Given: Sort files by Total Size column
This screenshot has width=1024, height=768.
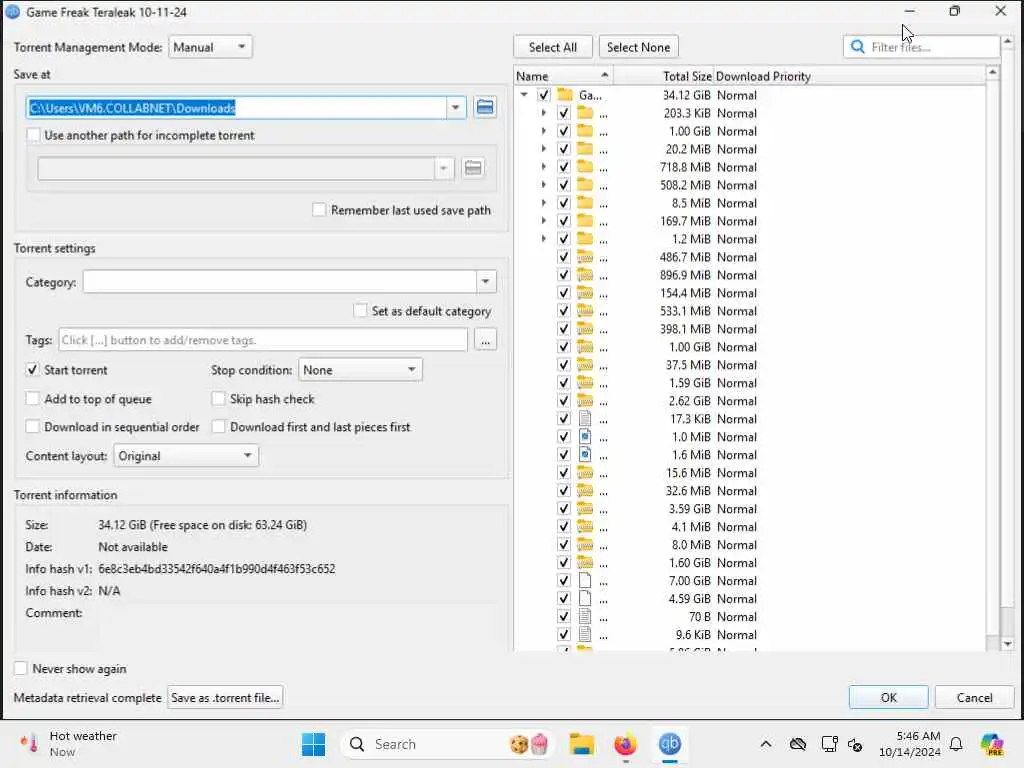Looking at the screenshot, I should [663, 76].
